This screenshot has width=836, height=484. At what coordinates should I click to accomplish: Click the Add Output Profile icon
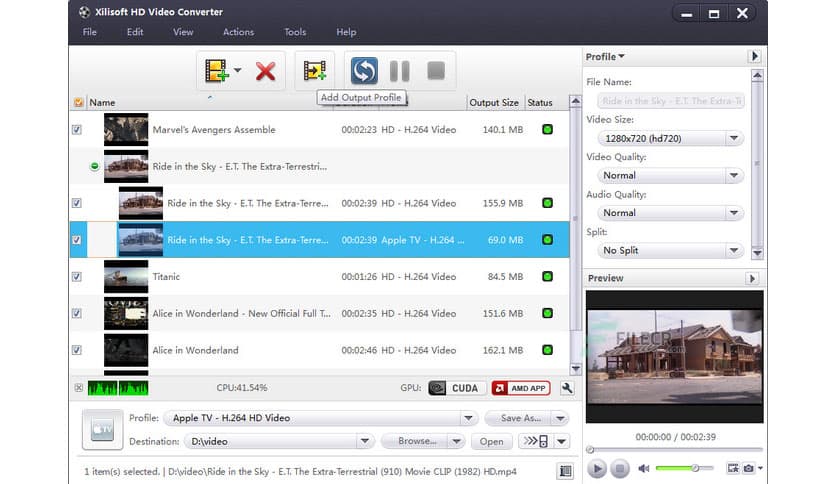315,70
